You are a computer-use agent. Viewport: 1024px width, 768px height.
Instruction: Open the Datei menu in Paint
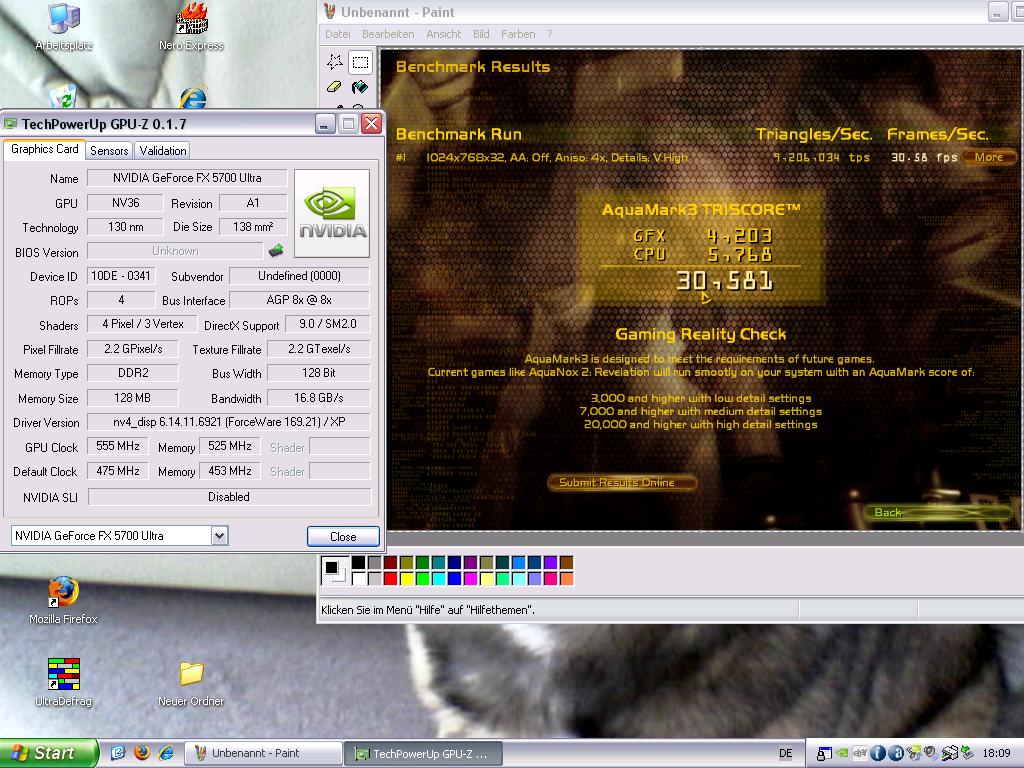(338, 34)
